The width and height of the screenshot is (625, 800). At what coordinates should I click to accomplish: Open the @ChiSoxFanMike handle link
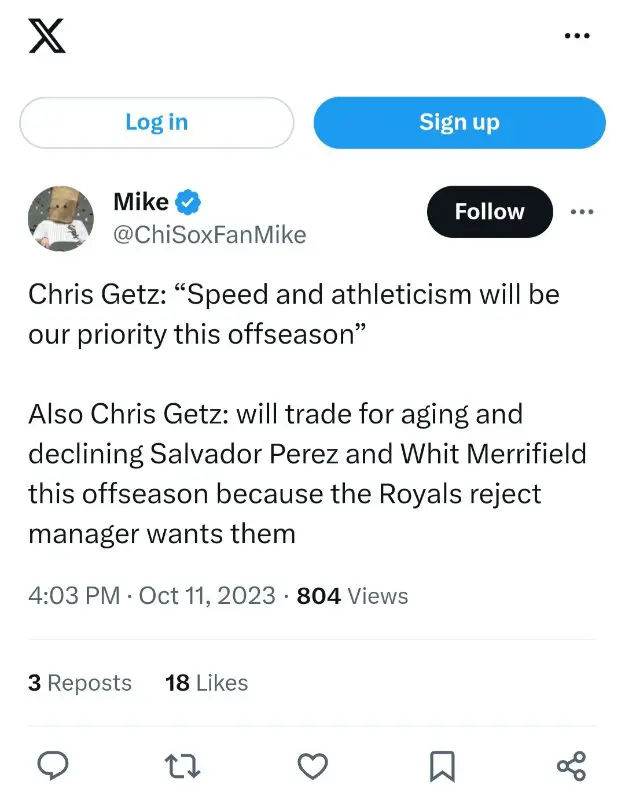coord(210,235)
